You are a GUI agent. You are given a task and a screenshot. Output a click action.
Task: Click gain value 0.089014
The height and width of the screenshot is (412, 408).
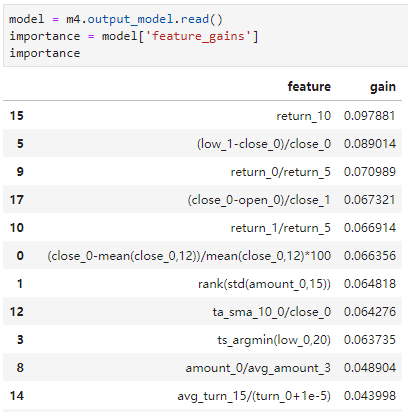(370, 144)
